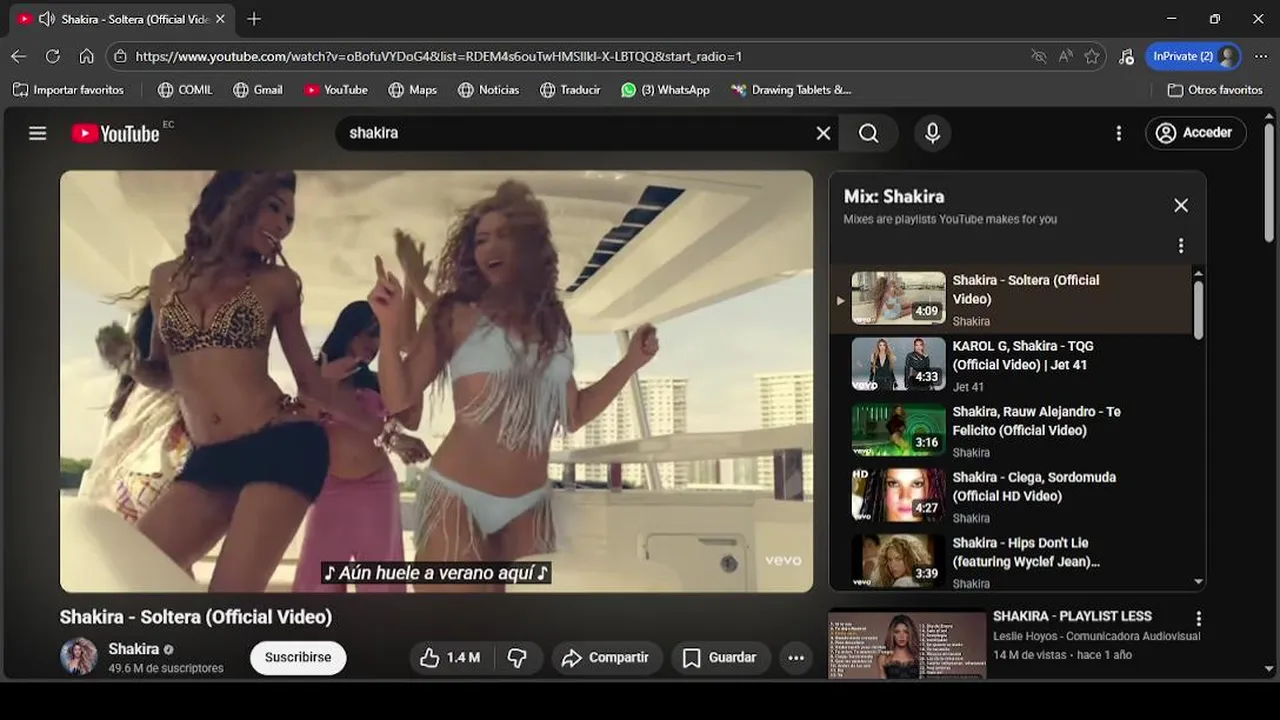Open SHAKIRA - PLAYLIST LESS recommendation
1280x720 pixels.
(1072, 616)
